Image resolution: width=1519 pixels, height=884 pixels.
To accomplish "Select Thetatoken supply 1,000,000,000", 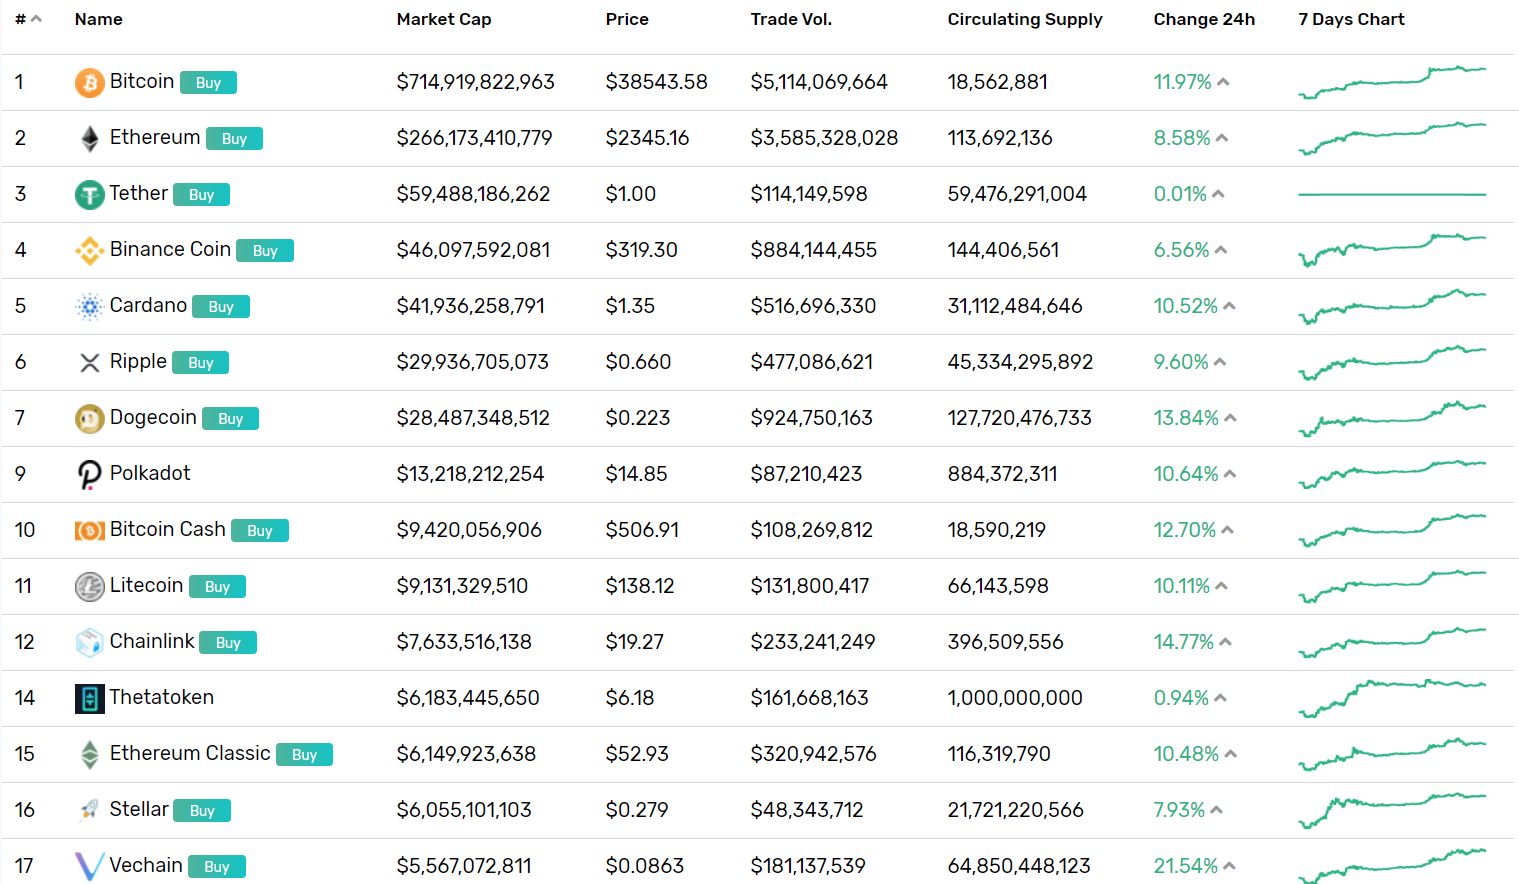I will click(x=1015, y=698).
